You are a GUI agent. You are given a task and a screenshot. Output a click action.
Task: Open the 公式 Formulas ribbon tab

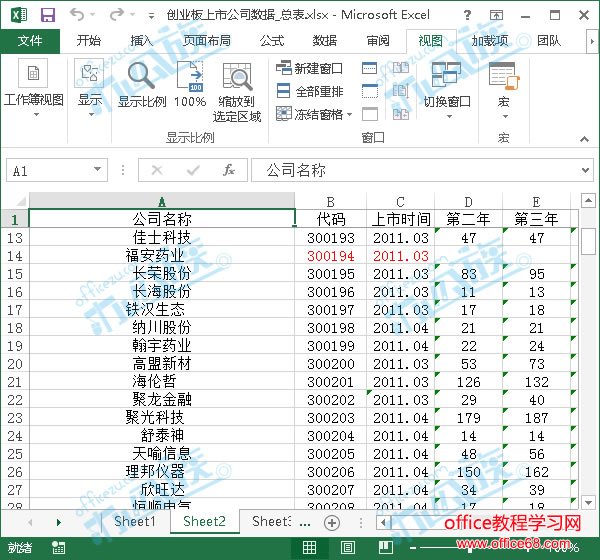tap(271, 40)
